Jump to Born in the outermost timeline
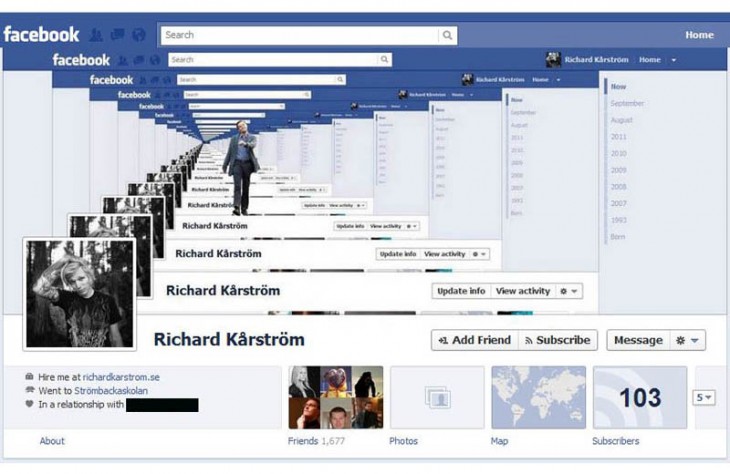The width and height of the screenshot is (730, 474). (617, 237)
